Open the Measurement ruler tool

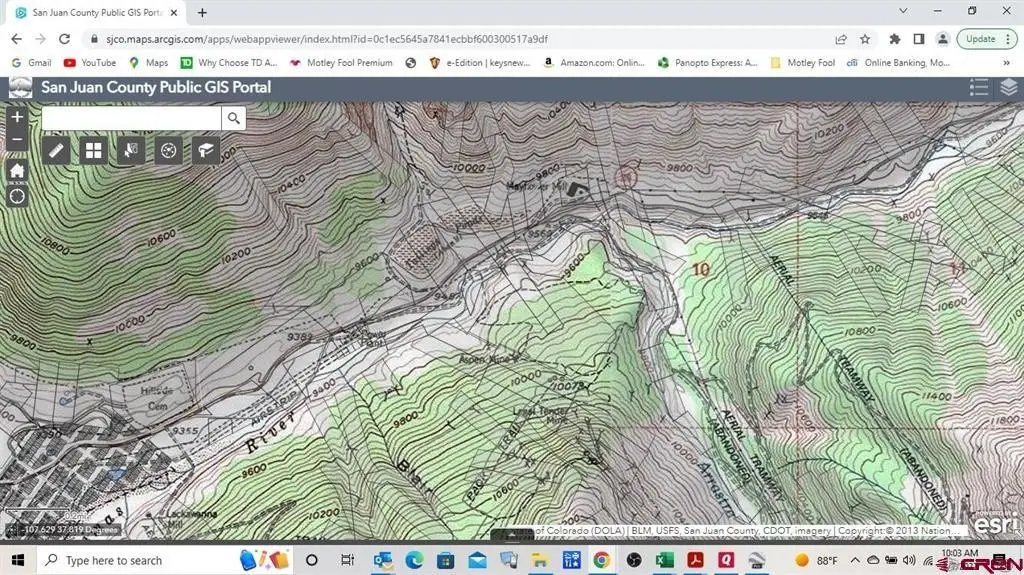(x=56, y=151)
